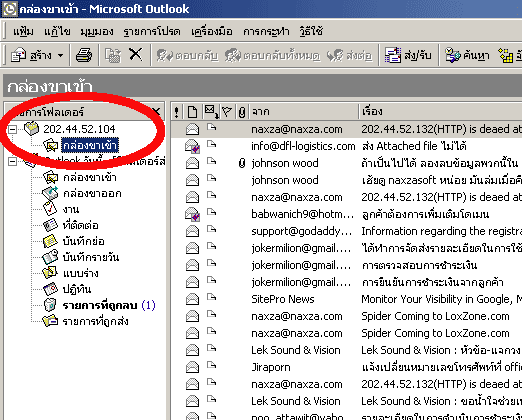Image resolution: width=522 pixels, height=420 pixels.
Task: Open รายการที่ถูกส่ง (Sent Items) folder
Action: click(95, 321)
